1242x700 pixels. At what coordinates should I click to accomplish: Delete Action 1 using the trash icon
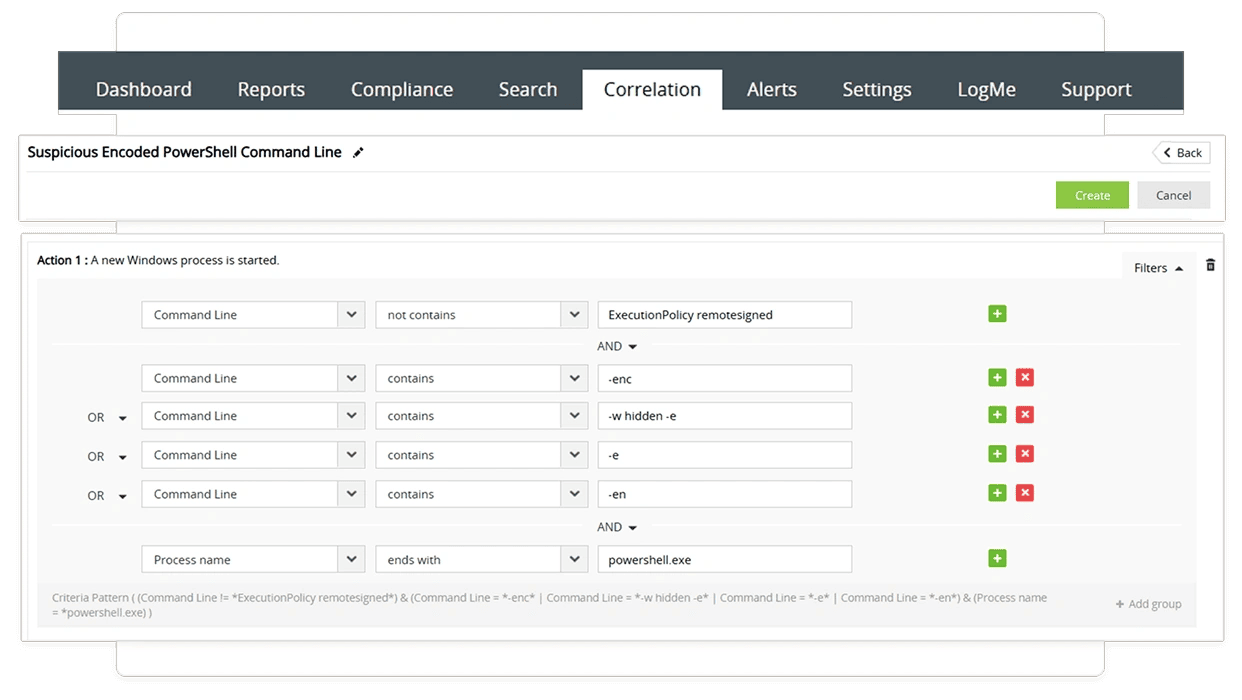point(1210,266)
